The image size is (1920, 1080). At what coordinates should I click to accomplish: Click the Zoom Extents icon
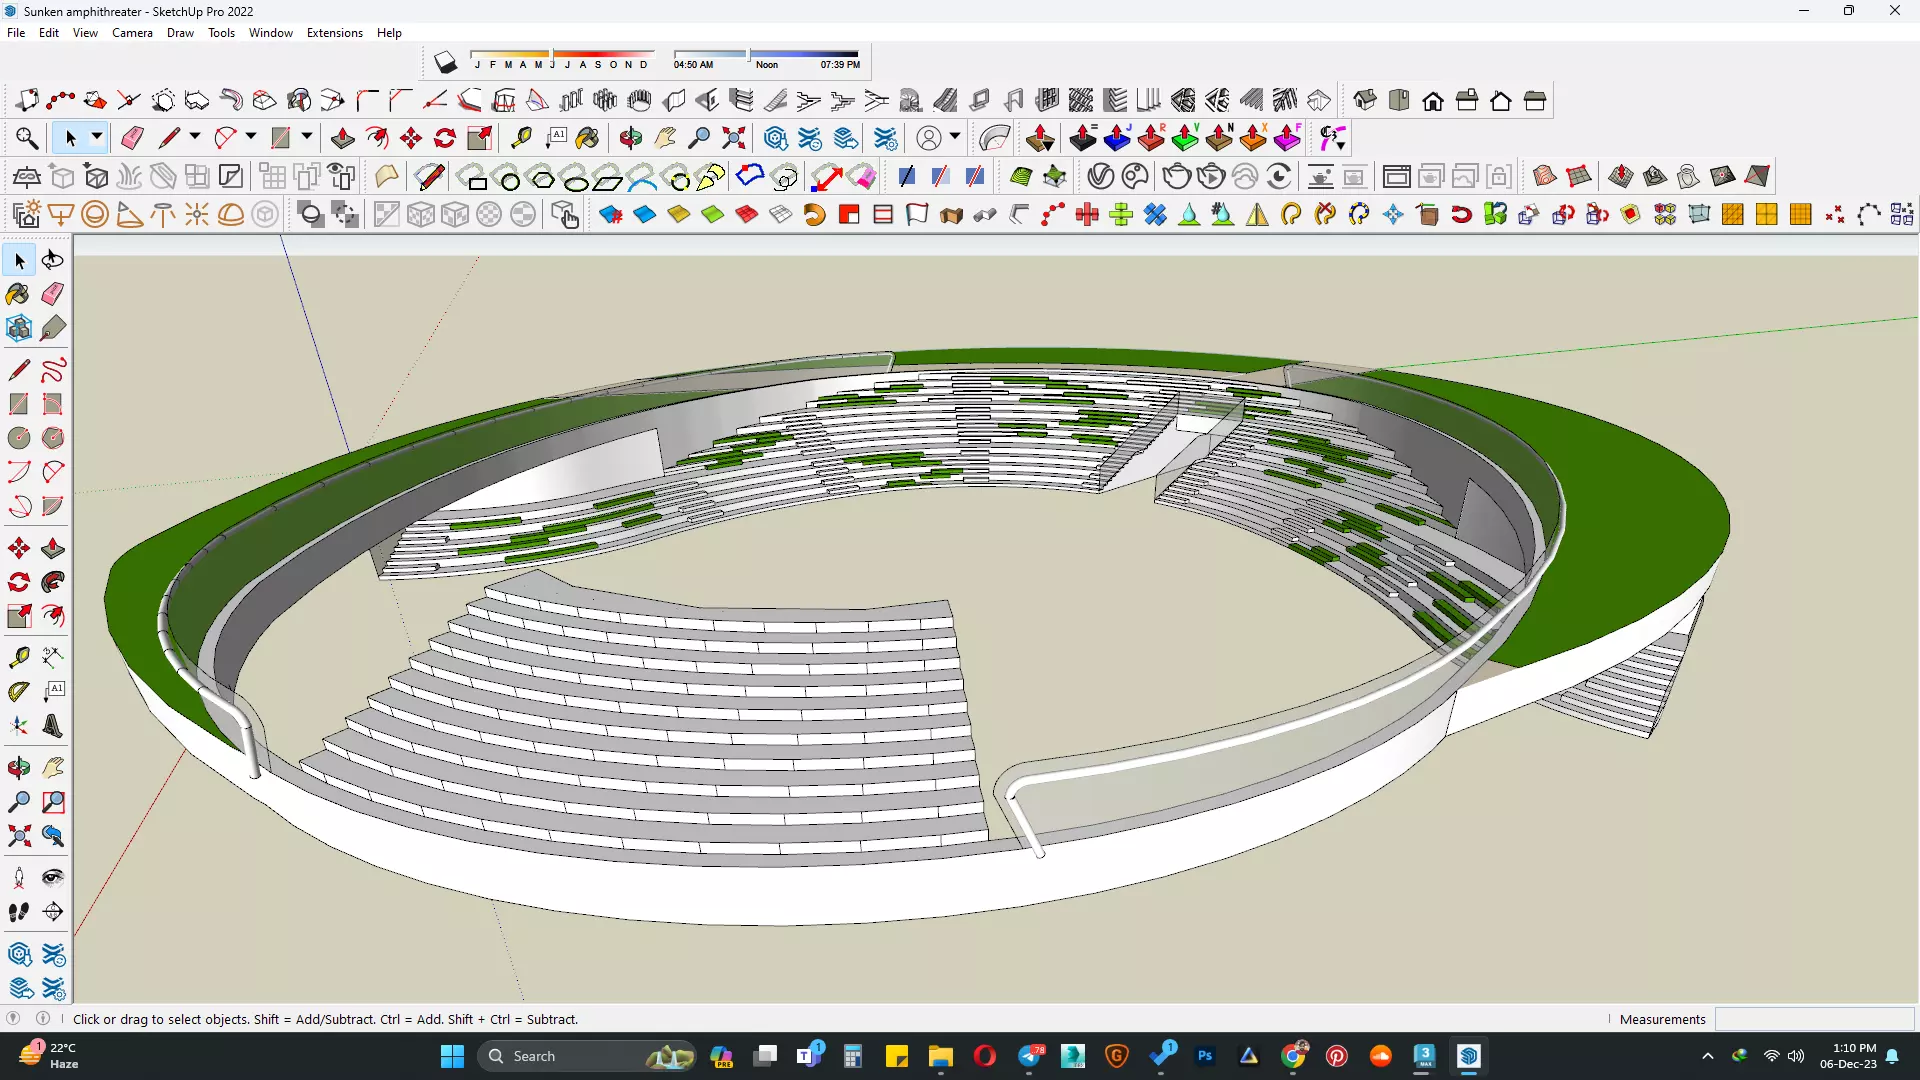[734, 138]
